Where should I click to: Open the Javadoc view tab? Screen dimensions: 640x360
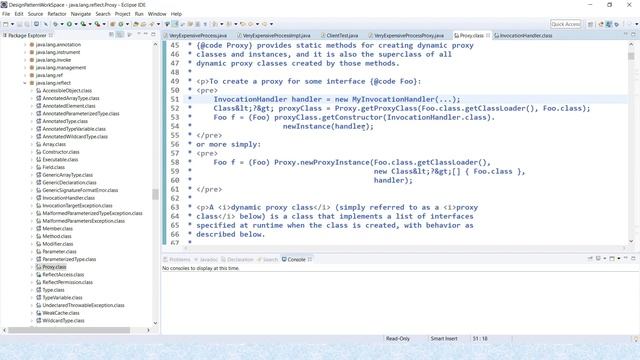206,260
